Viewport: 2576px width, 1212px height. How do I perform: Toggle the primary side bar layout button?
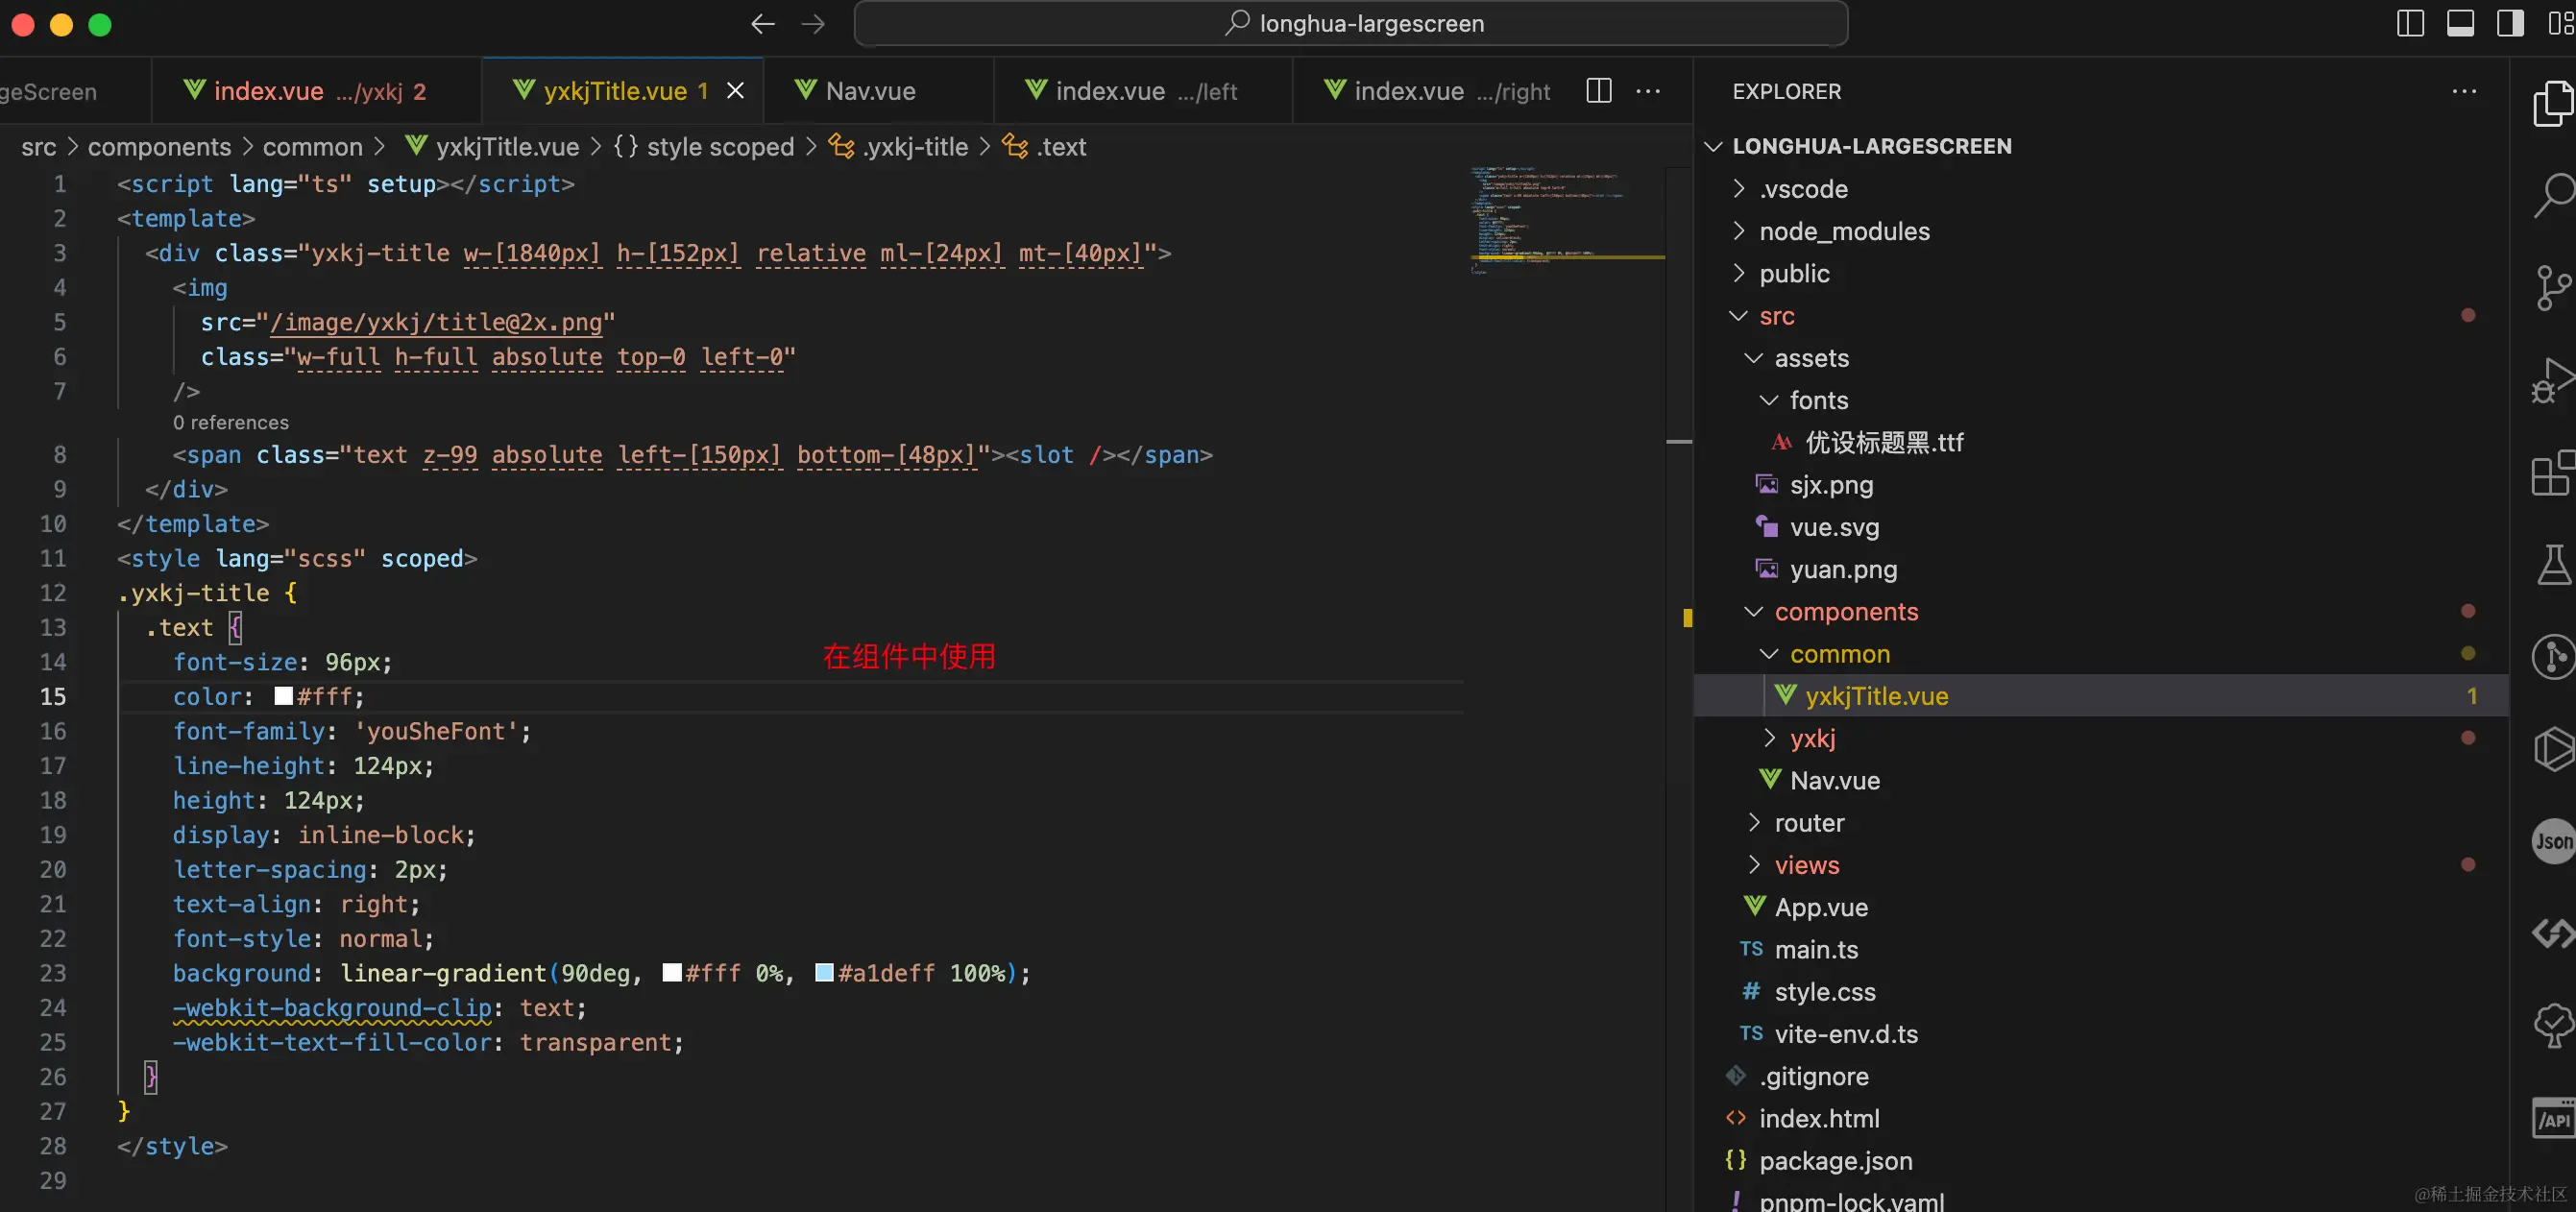[x=2411, y=24]
